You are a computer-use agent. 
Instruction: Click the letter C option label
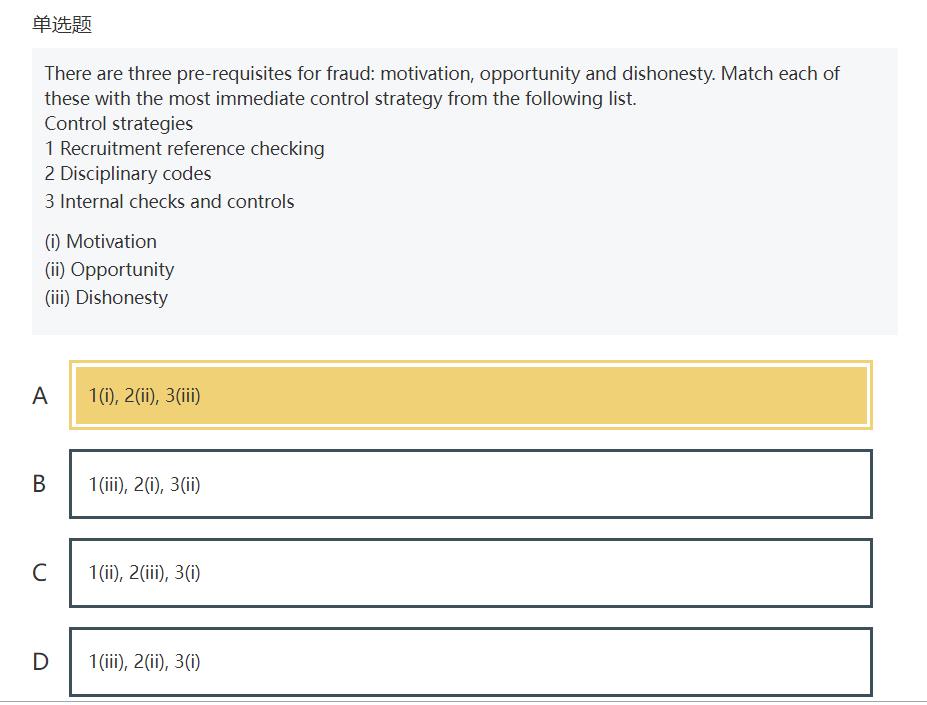[40, 573]
